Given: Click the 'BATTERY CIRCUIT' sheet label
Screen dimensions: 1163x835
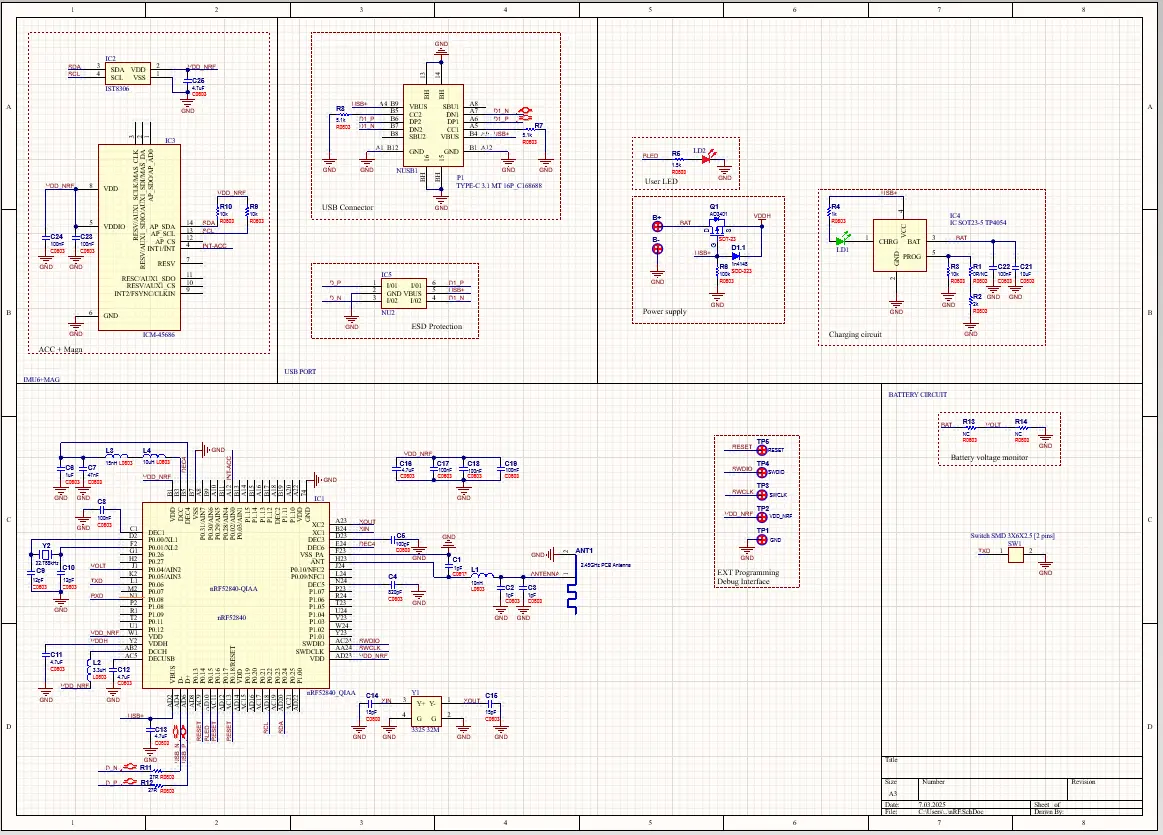Looking at the screenshot, I should click(917, 395).
